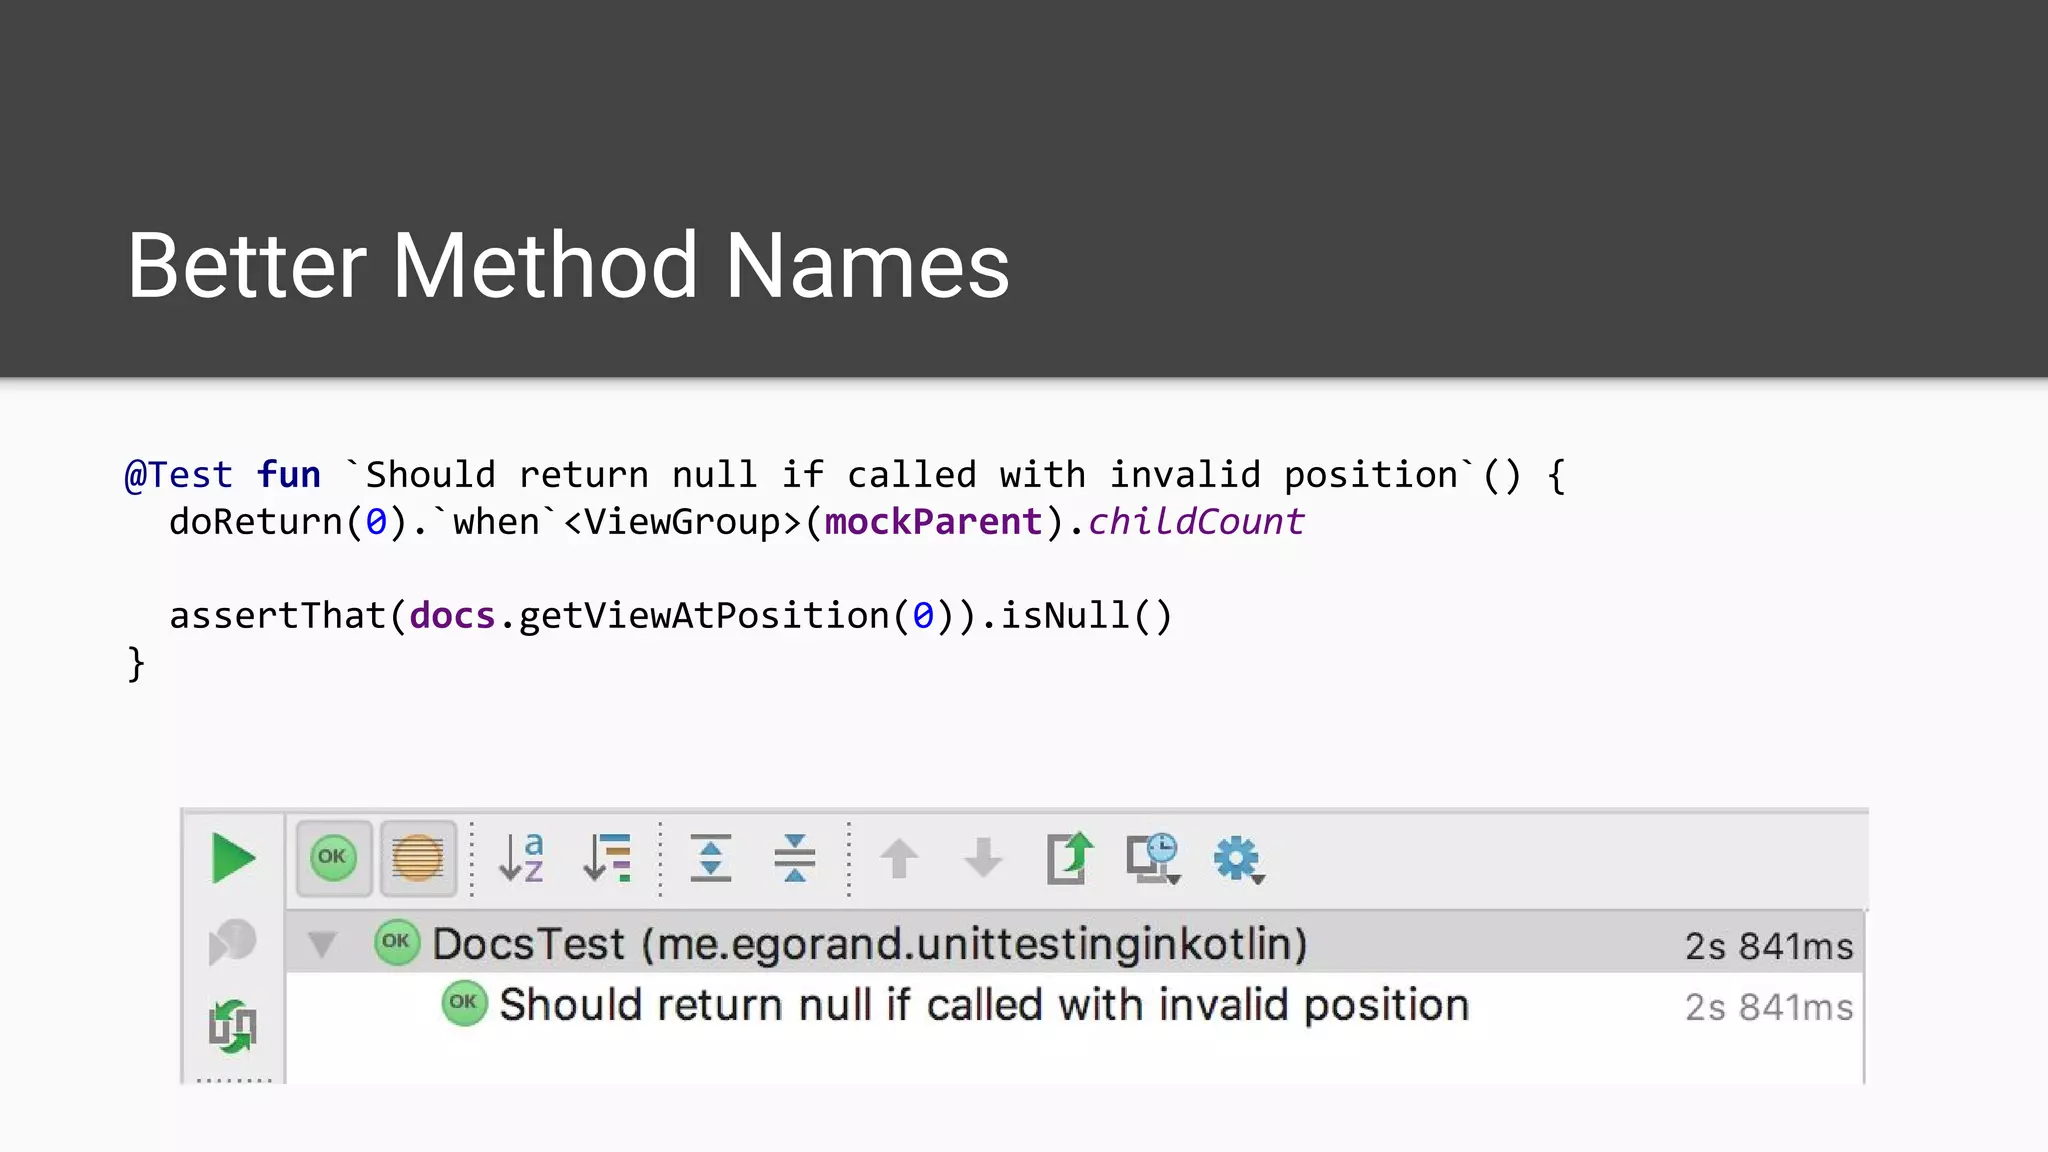
Task: Go to previous failed test up arrow
Action: click(x=899, y=858)
